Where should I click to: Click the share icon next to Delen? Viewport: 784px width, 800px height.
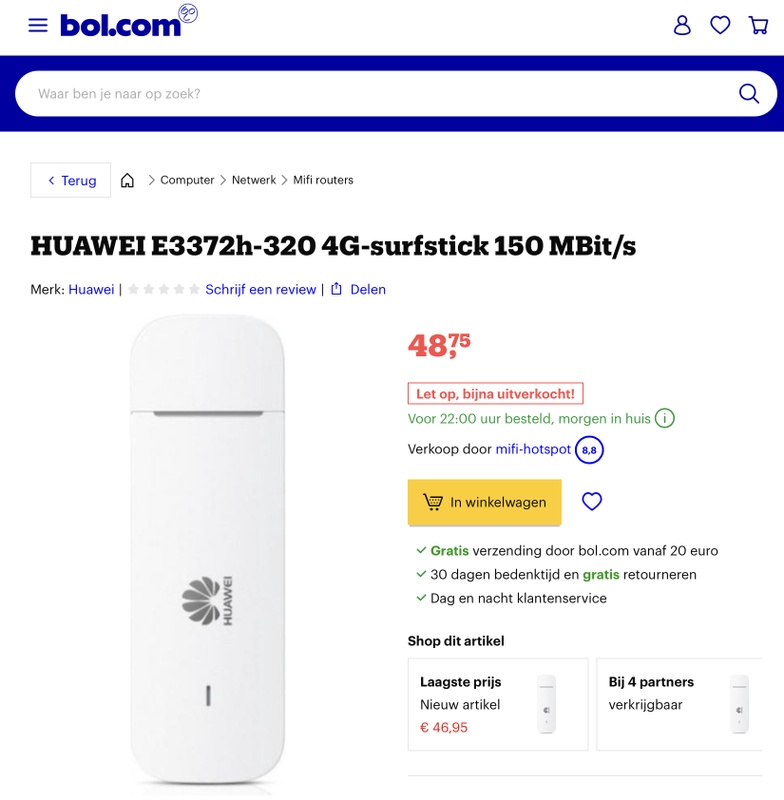[337, 289]
